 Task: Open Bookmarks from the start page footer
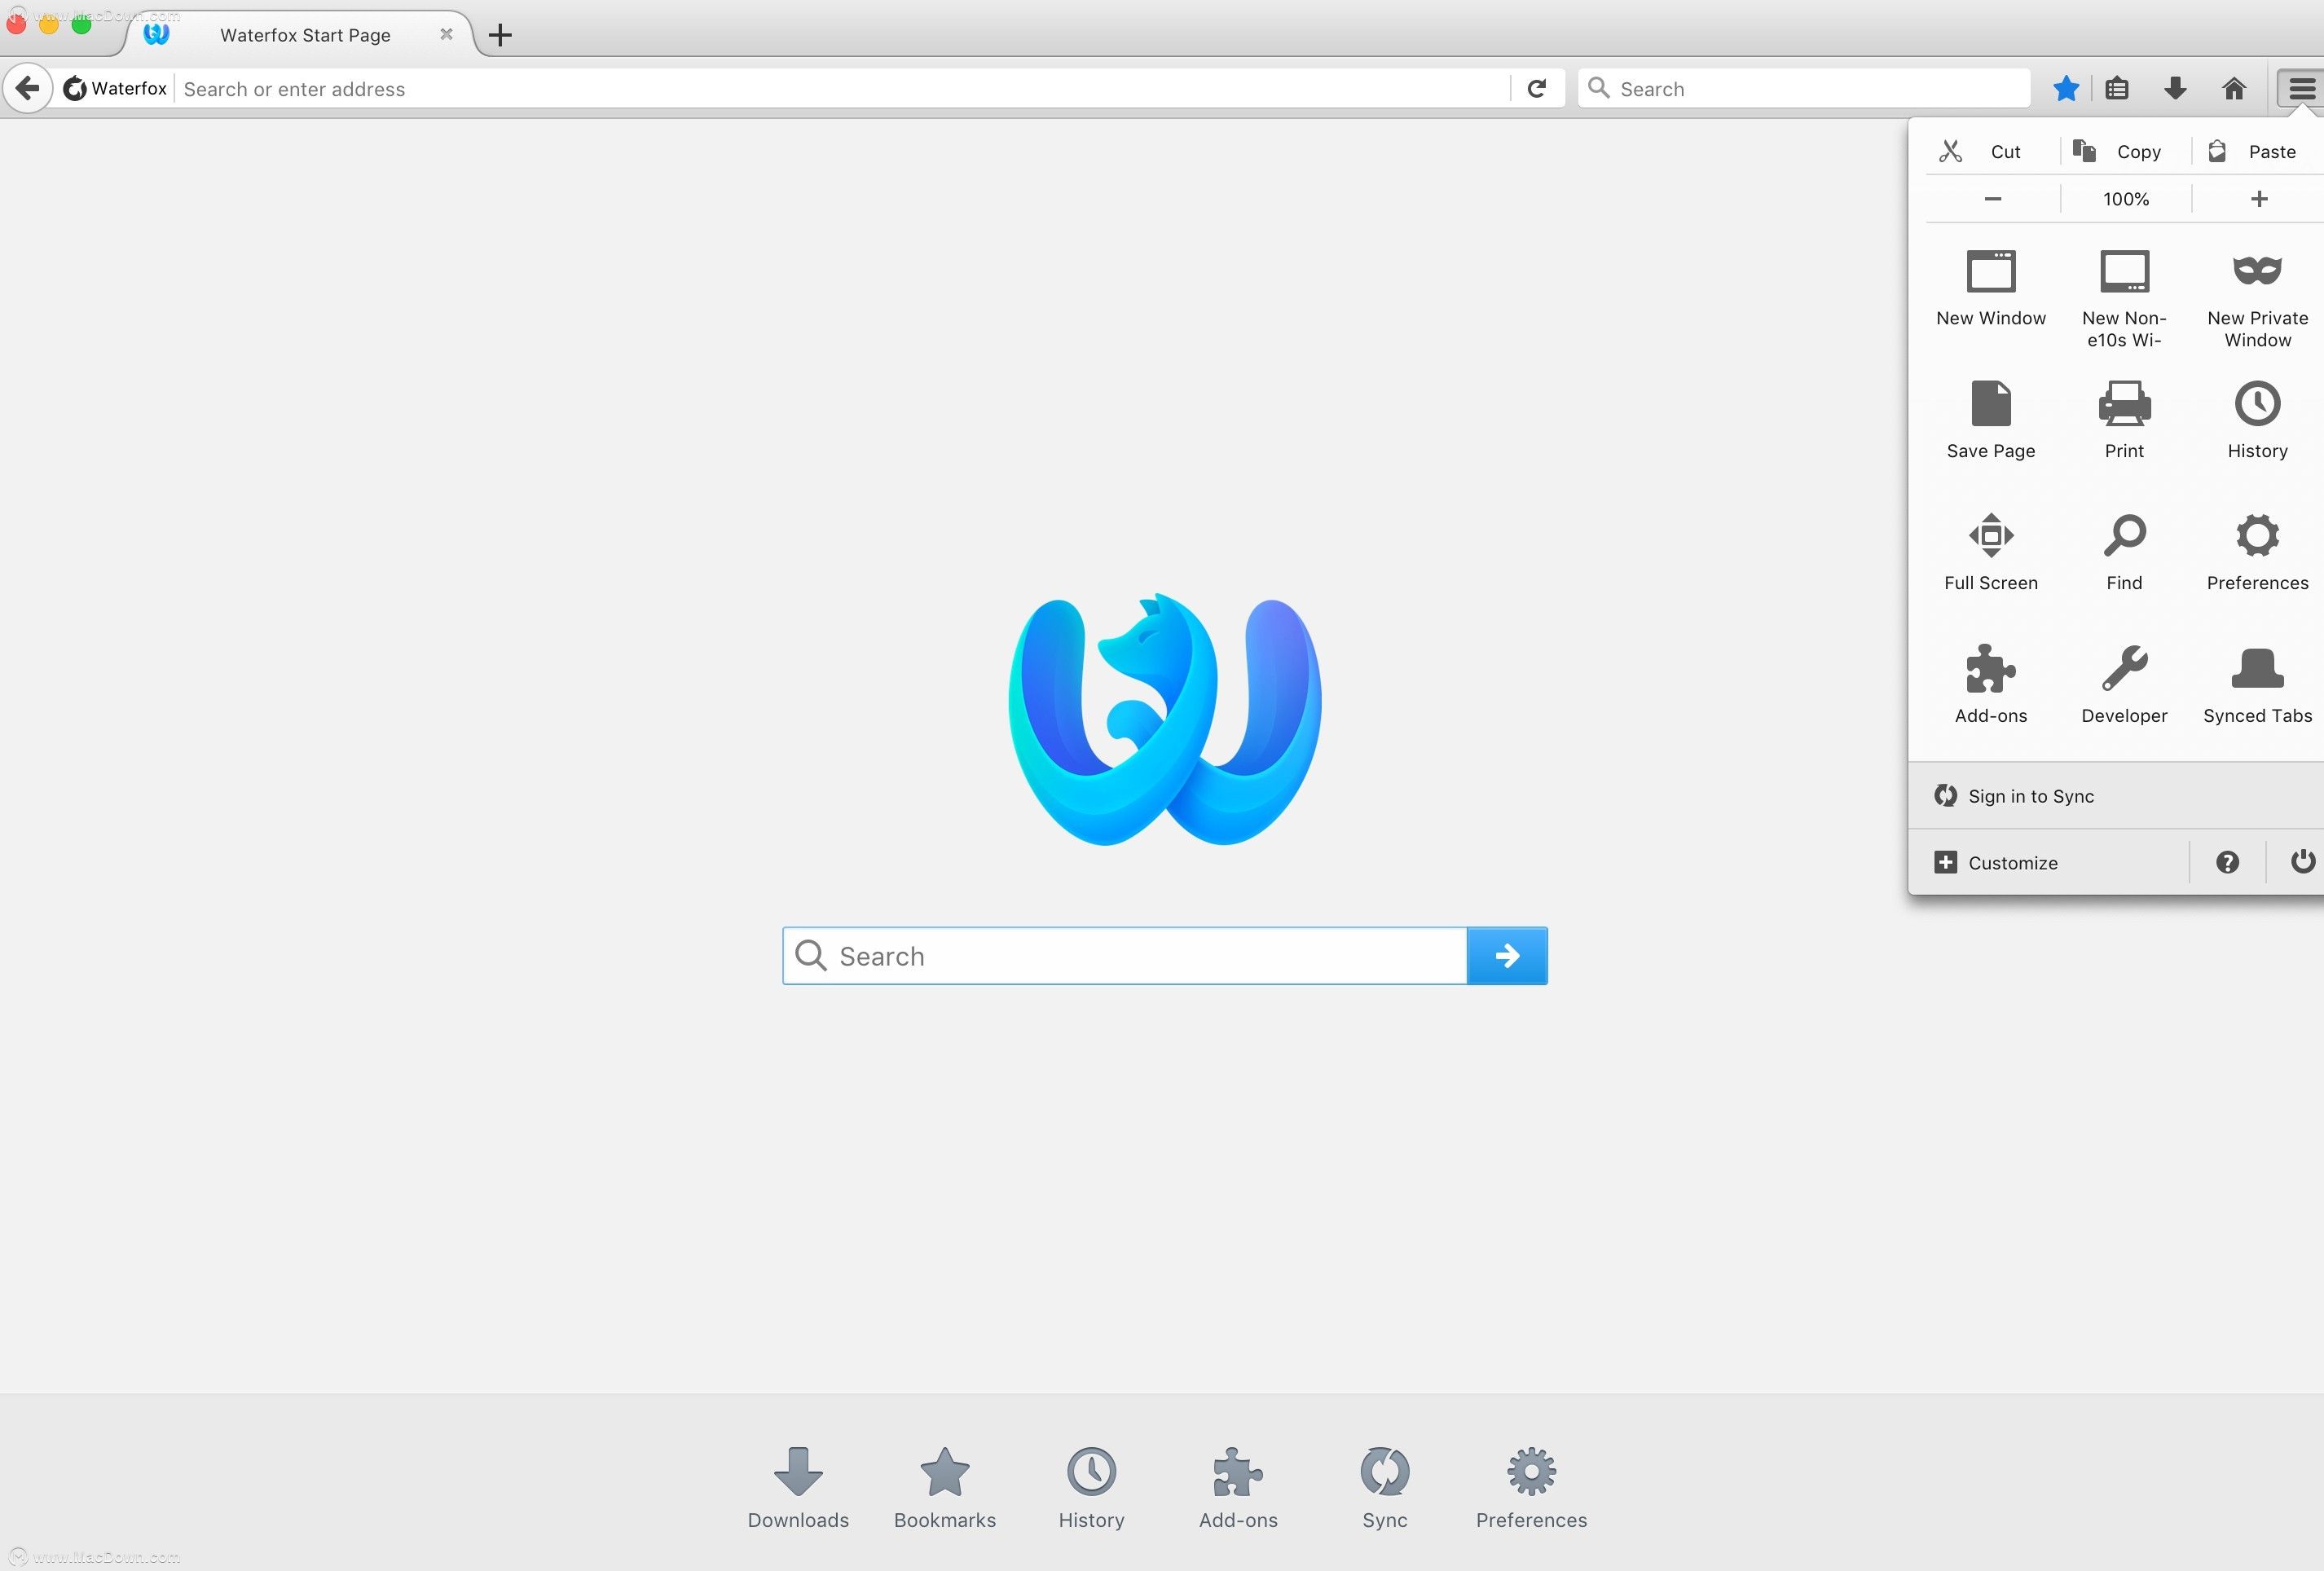coord(945,1488)
